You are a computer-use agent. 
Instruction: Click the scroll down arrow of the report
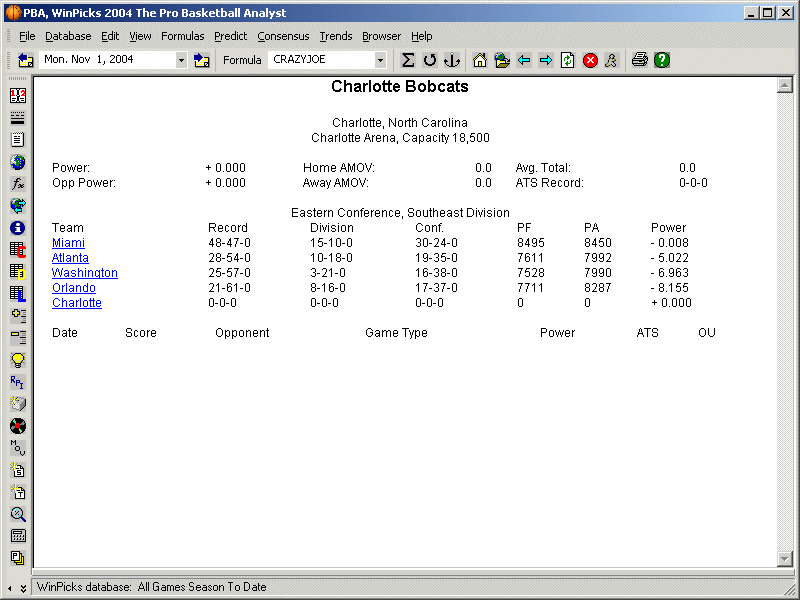(x=785, y=559)
